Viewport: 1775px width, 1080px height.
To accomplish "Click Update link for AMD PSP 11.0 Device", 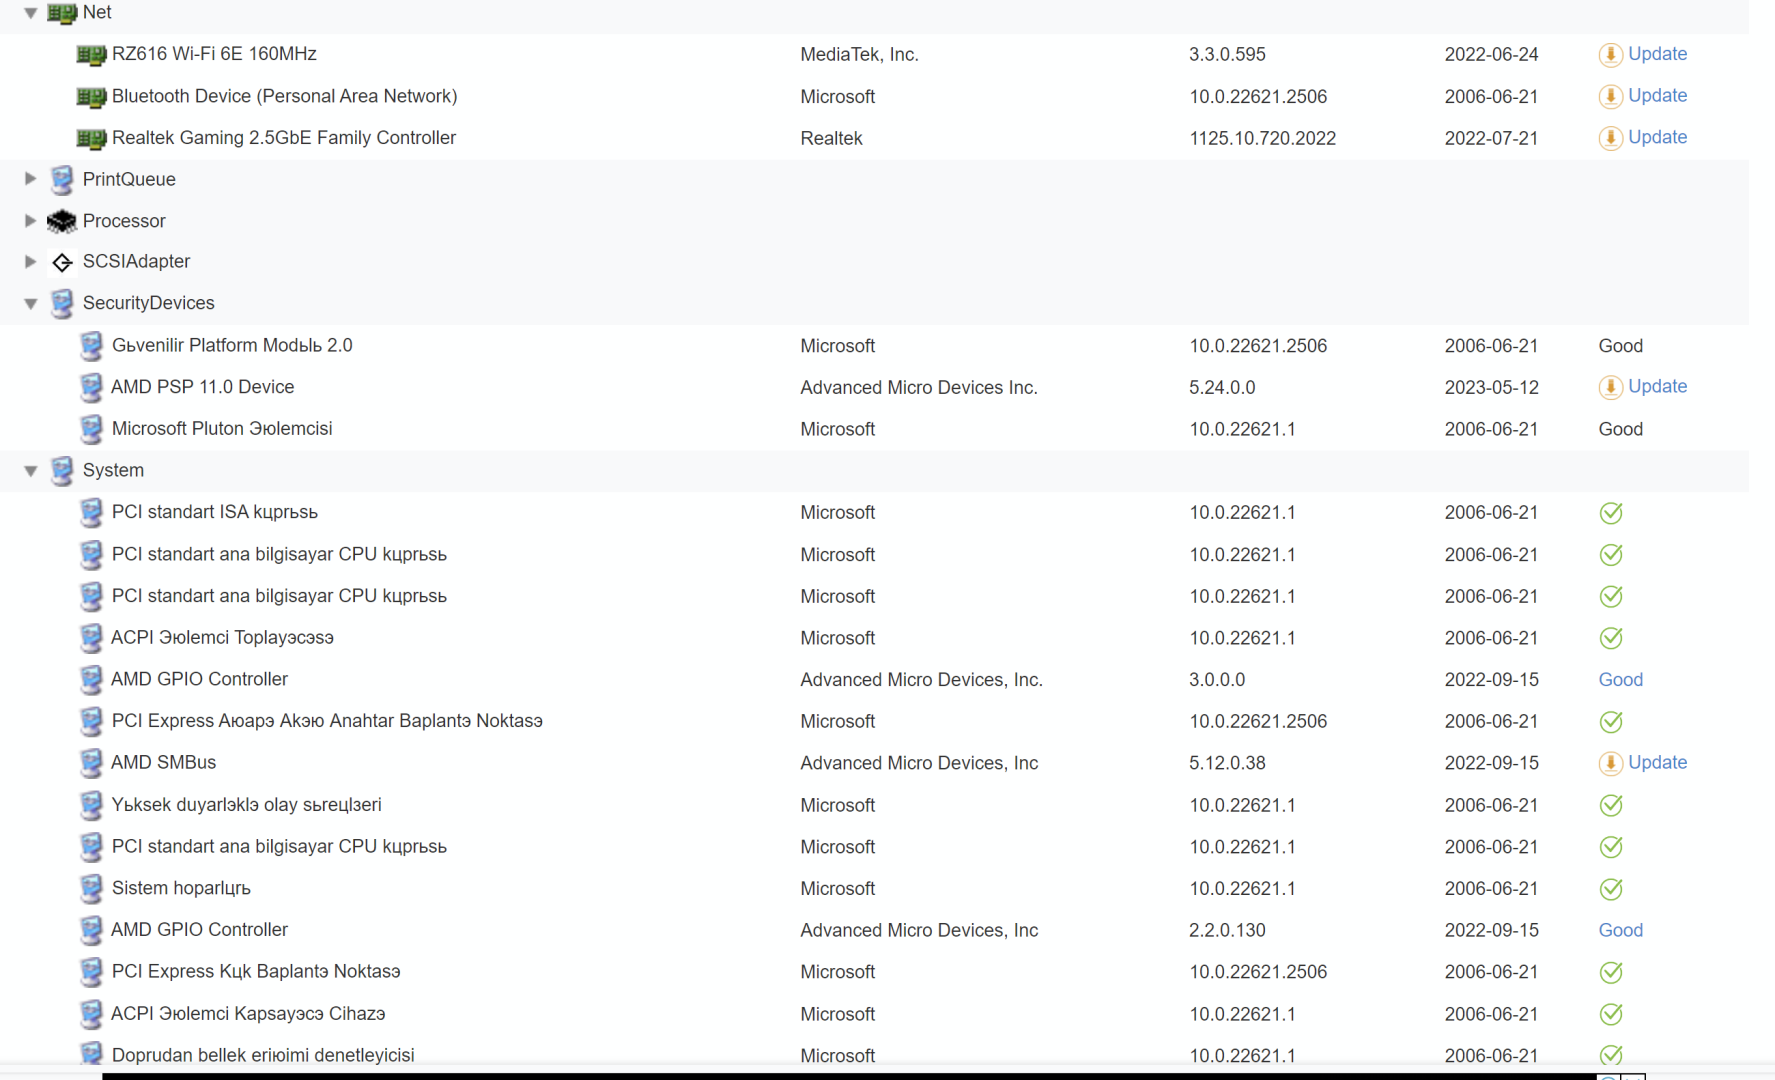I will pos(1657,387).
